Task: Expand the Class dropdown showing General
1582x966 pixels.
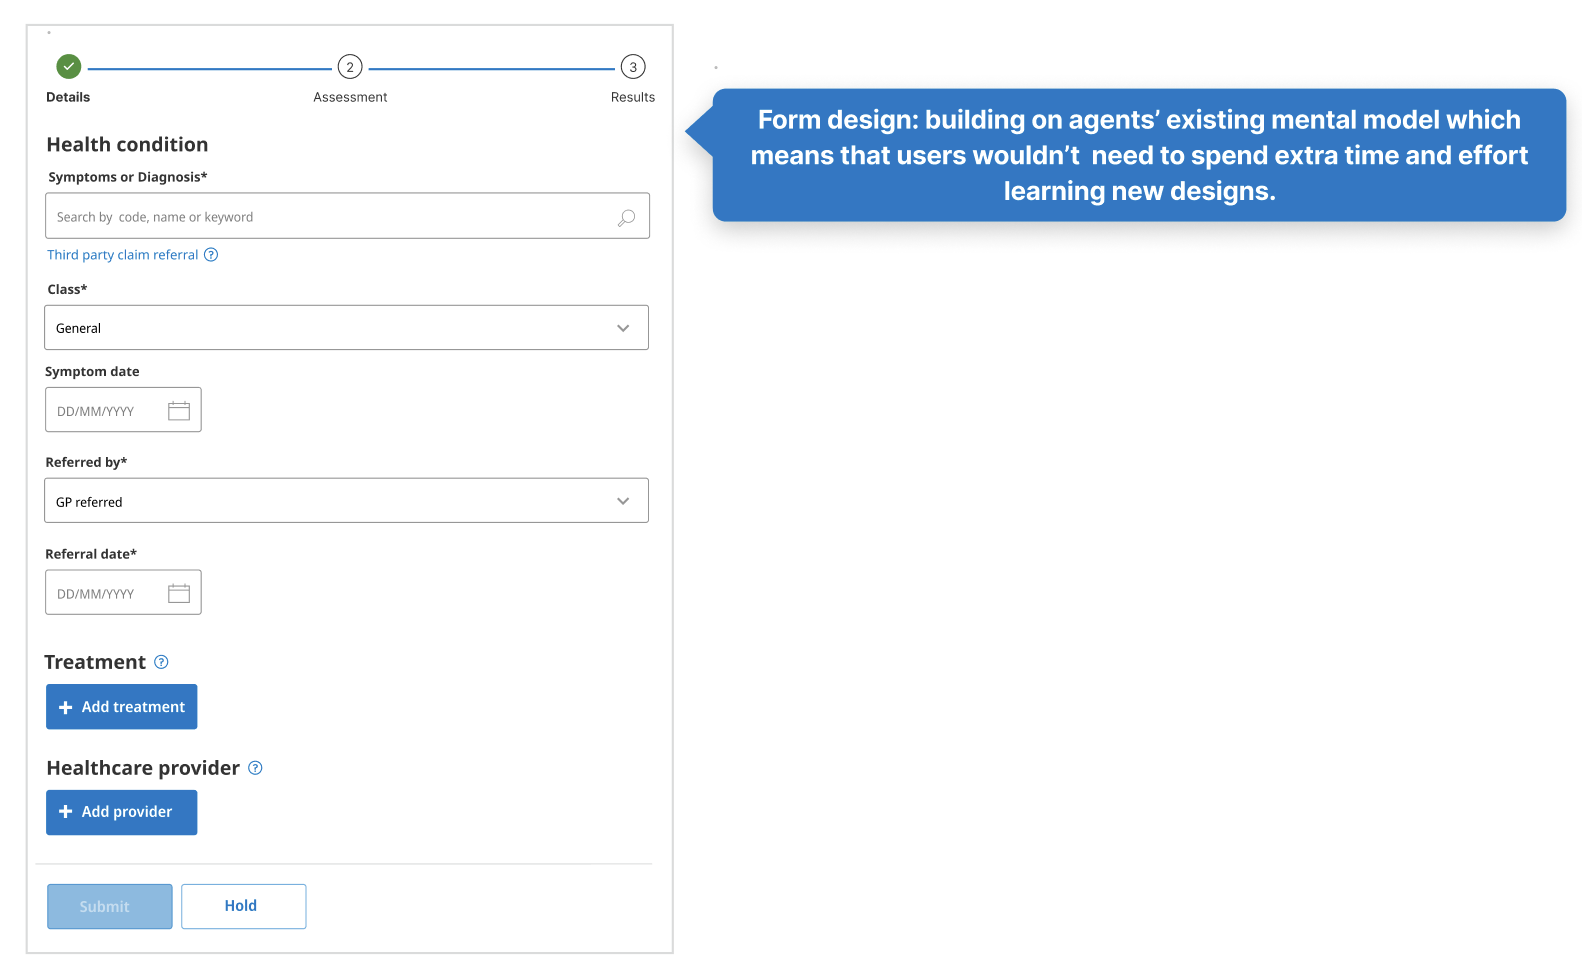Action: (346, 327)
